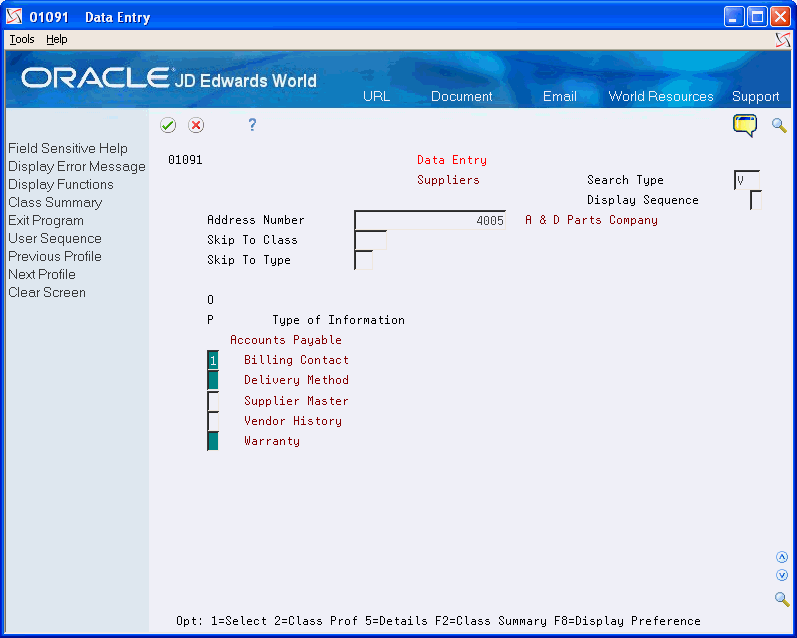This screenshot has width=797, height=638.
Task: Choose Exit Program
Action: point(46,220)
